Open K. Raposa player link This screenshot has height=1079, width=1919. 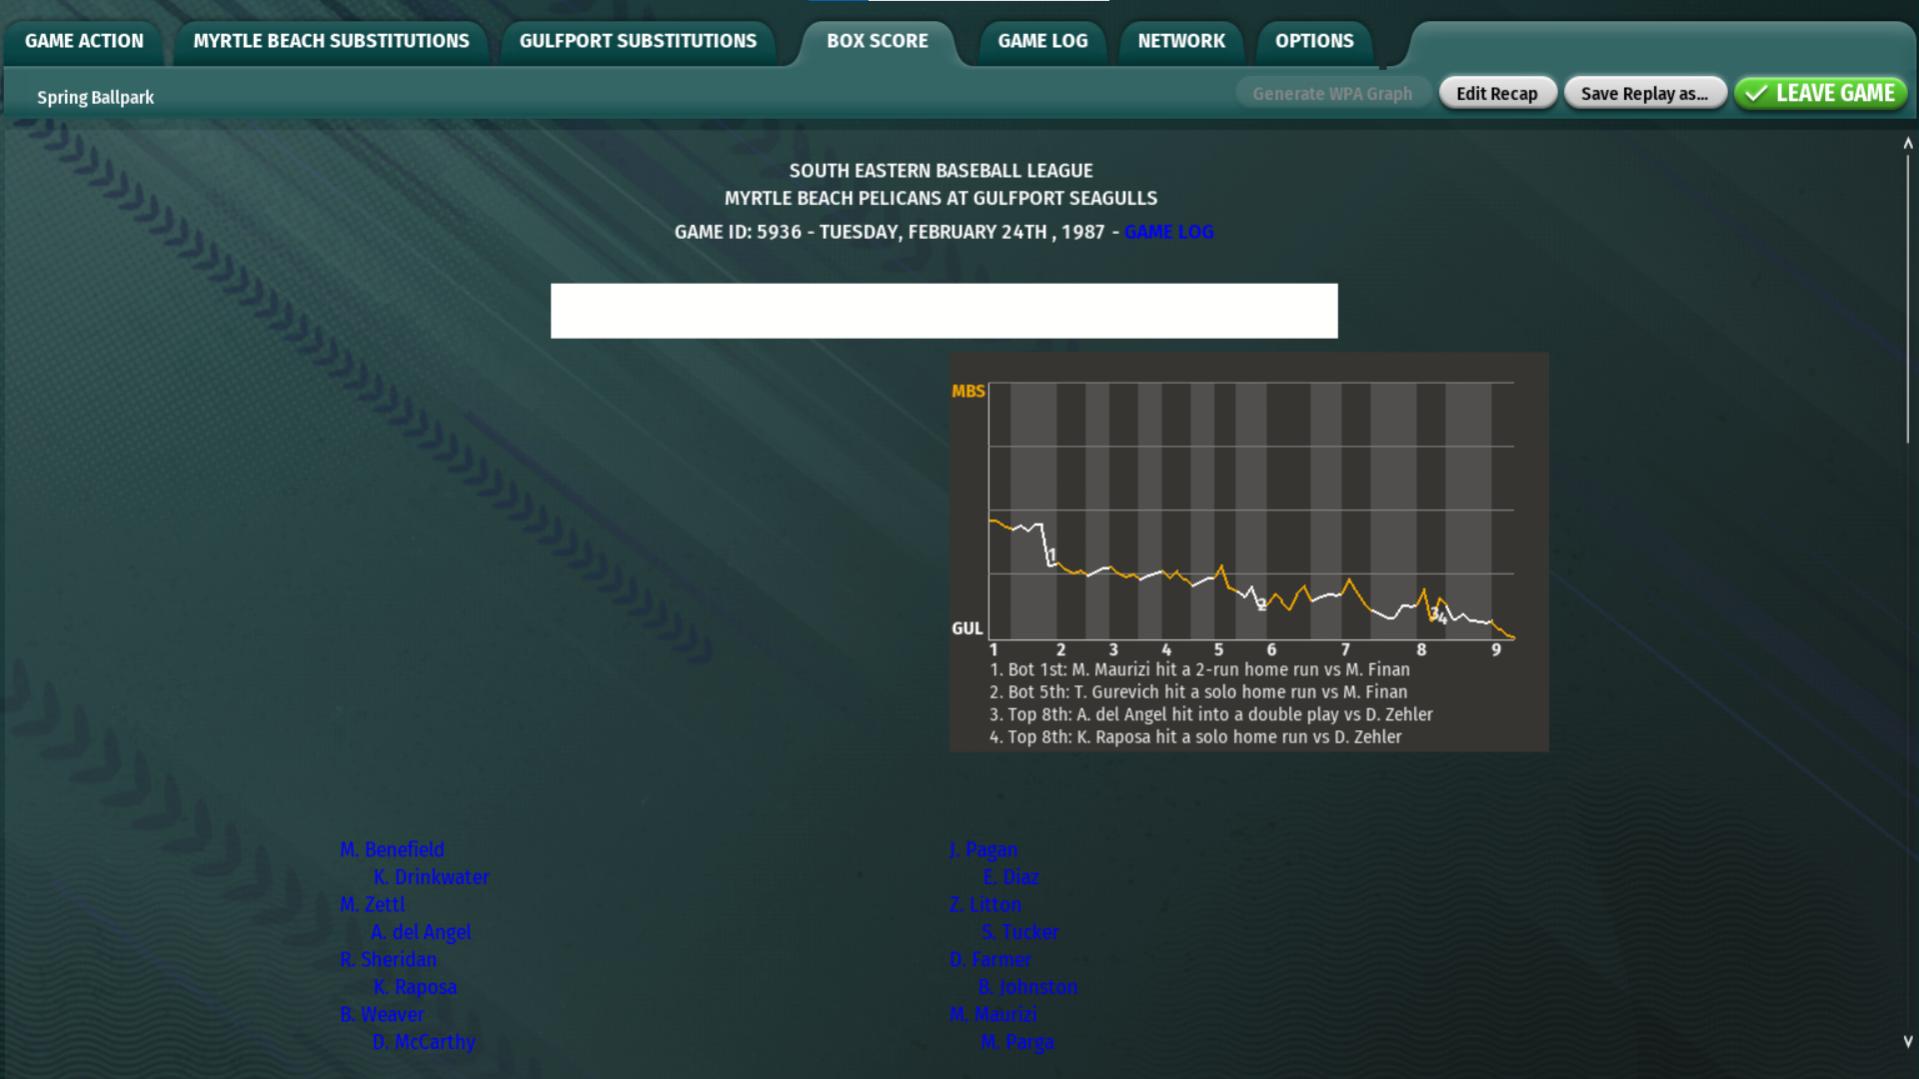(415, 987)
